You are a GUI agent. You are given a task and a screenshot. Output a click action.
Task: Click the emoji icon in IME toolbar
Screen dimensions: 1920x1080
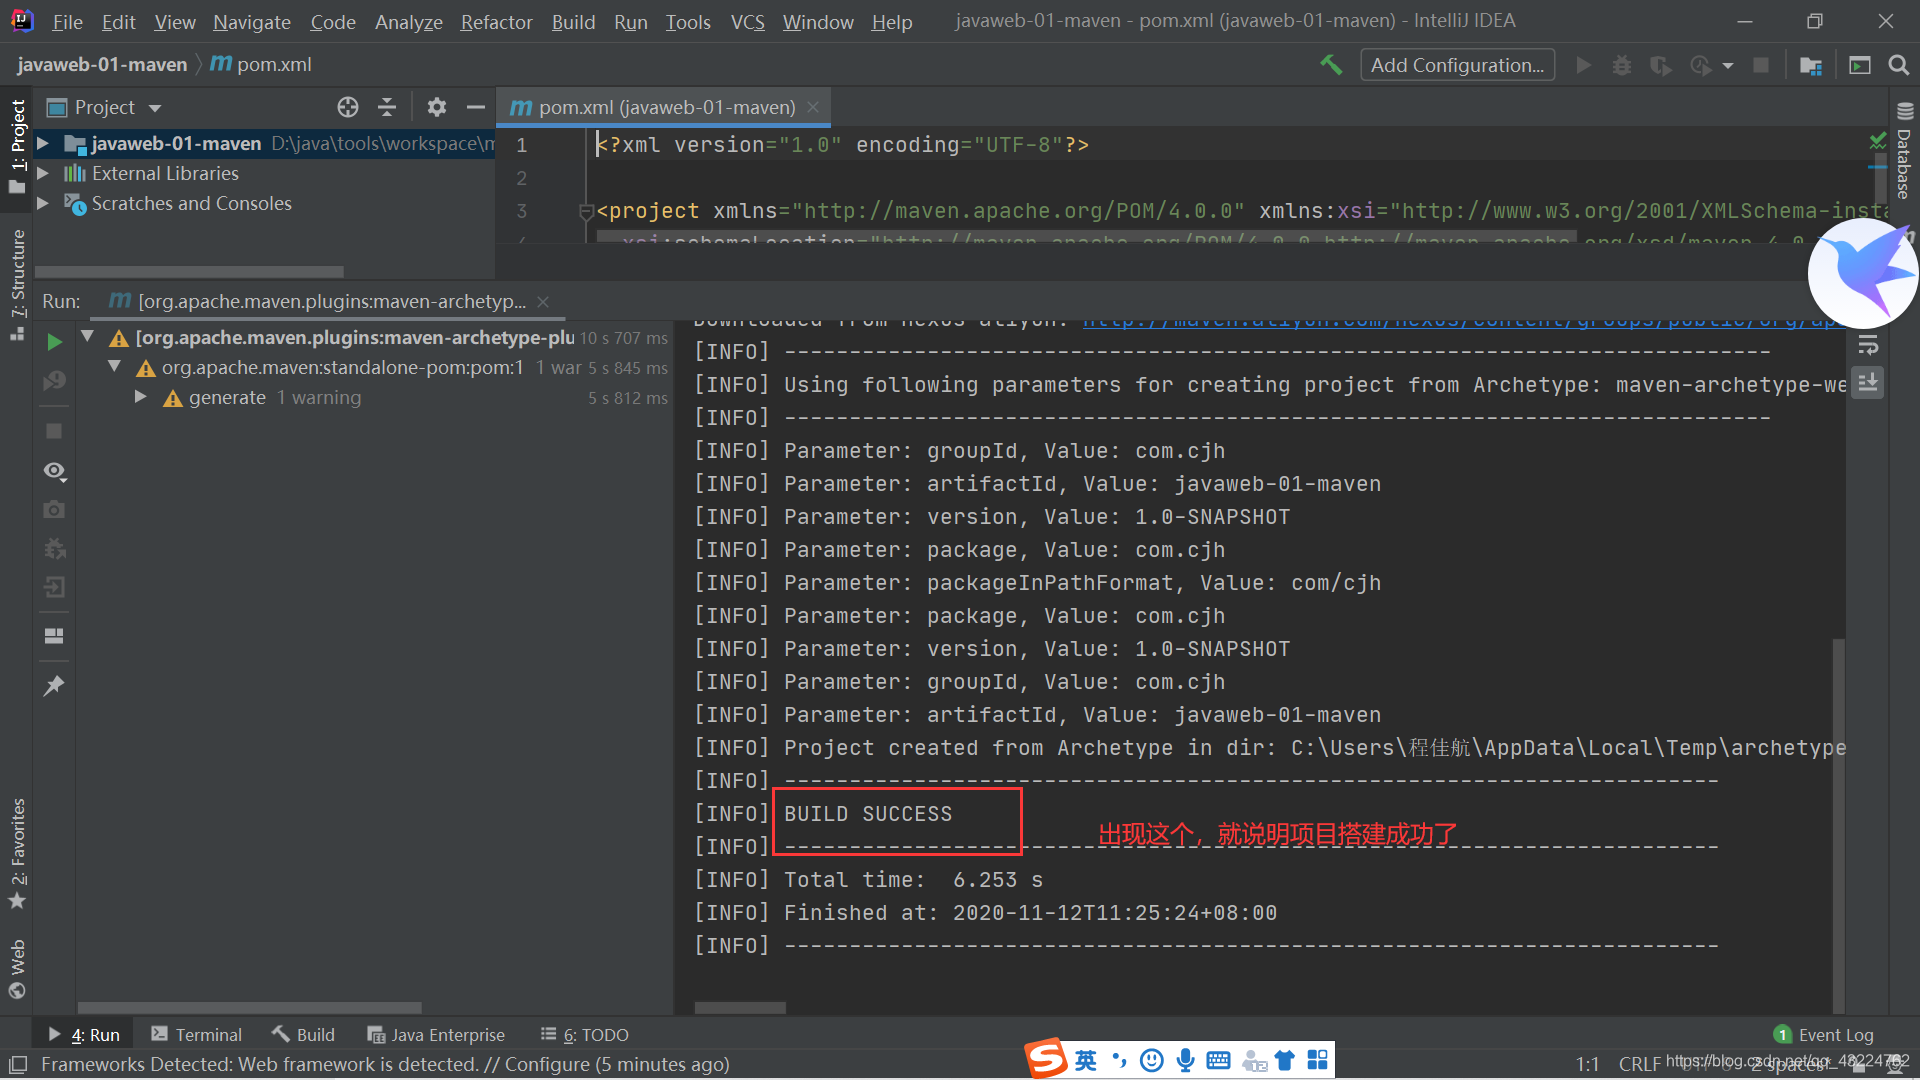[x=1152, y=1060]
